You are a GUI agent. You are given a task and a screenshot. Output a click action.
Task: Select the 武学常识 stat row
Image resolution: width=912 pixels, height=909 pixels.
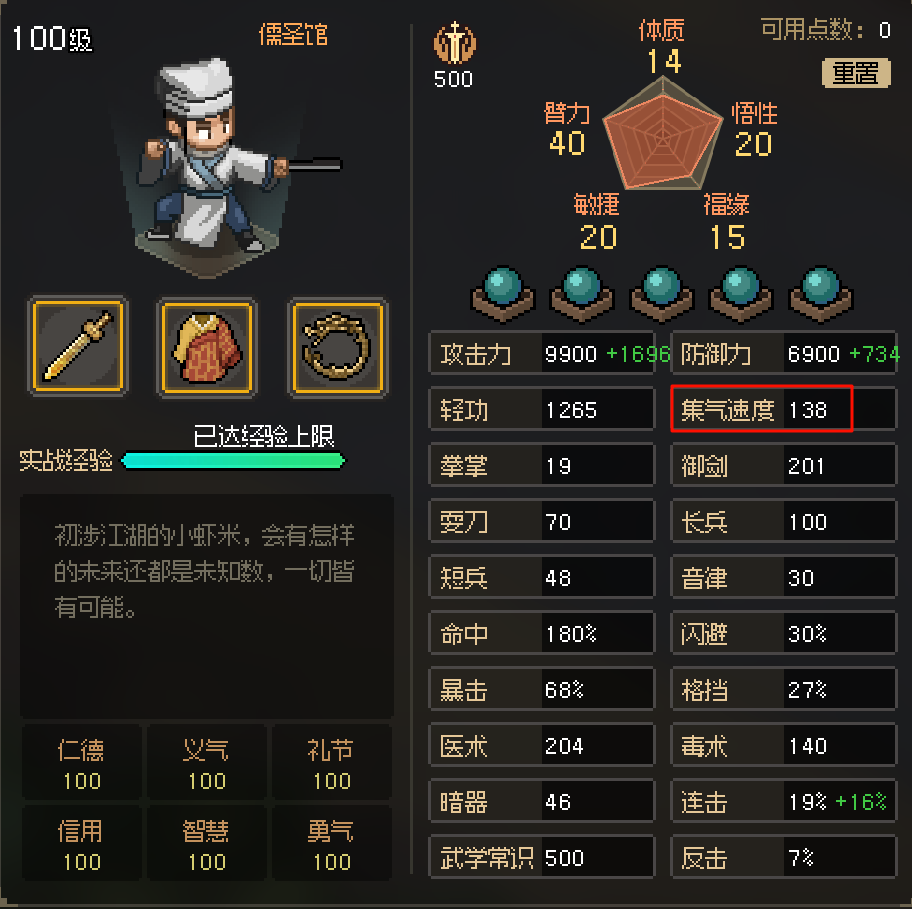point(542,857)
